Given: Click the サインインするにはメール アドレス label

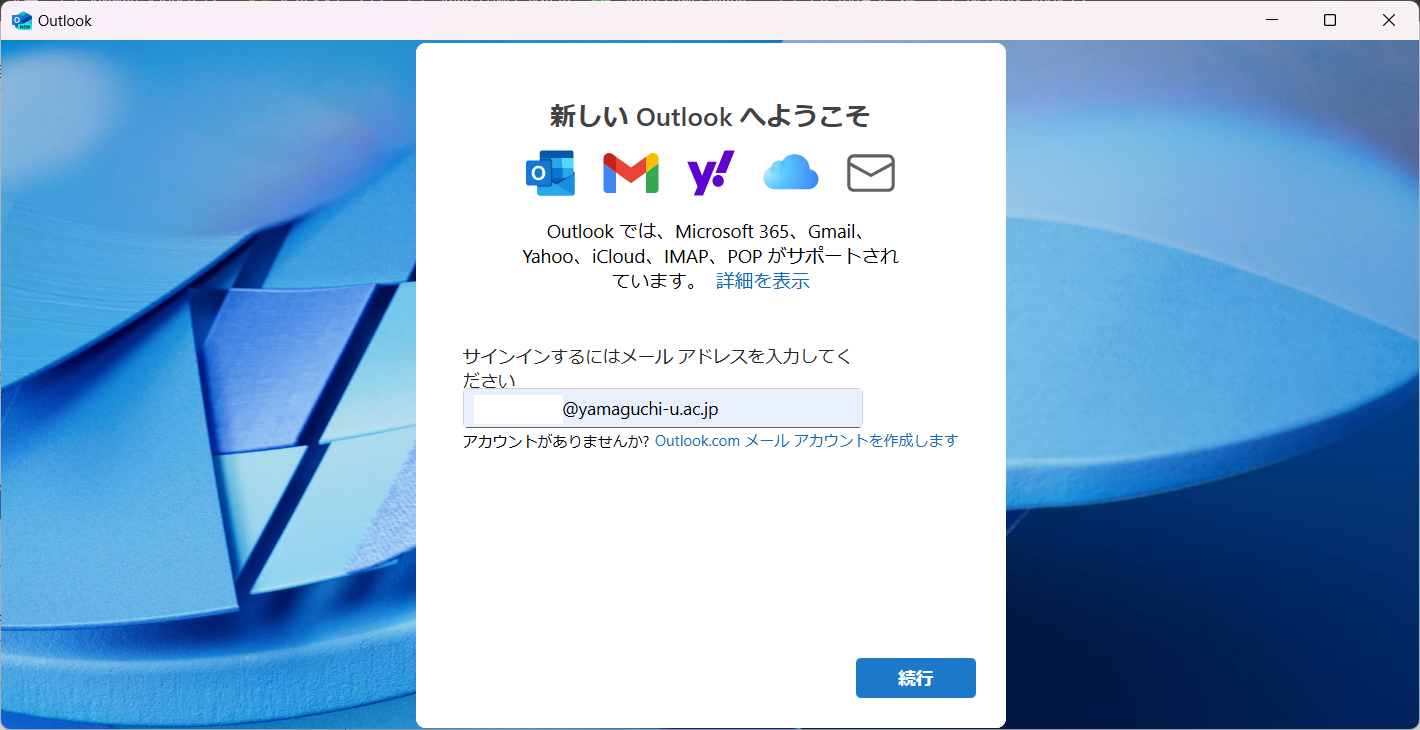Looking at the screenshot, I should [x=657, y=368].
